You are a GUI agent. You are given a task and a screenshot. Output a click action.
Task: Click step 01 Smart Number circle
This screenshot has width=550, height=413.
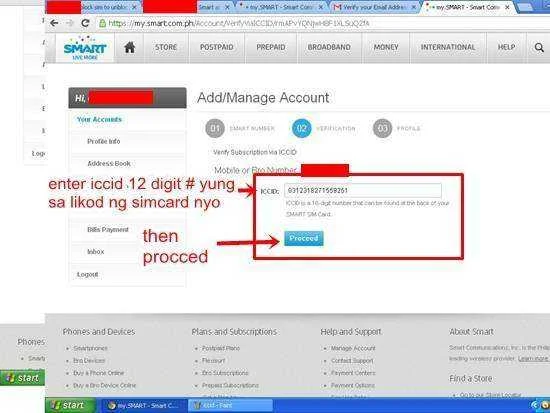215,128
